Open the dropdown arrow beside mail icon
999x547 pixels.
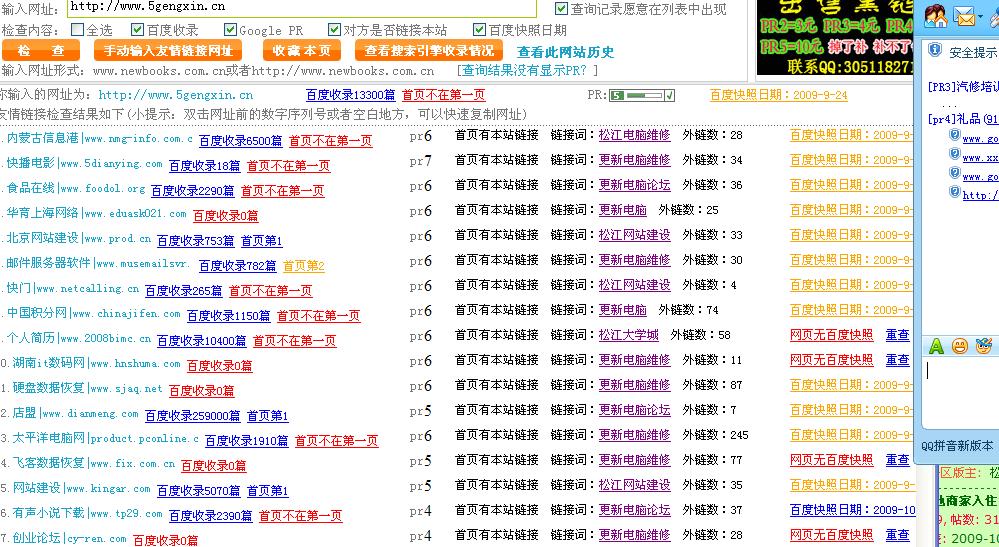point(982,15)
